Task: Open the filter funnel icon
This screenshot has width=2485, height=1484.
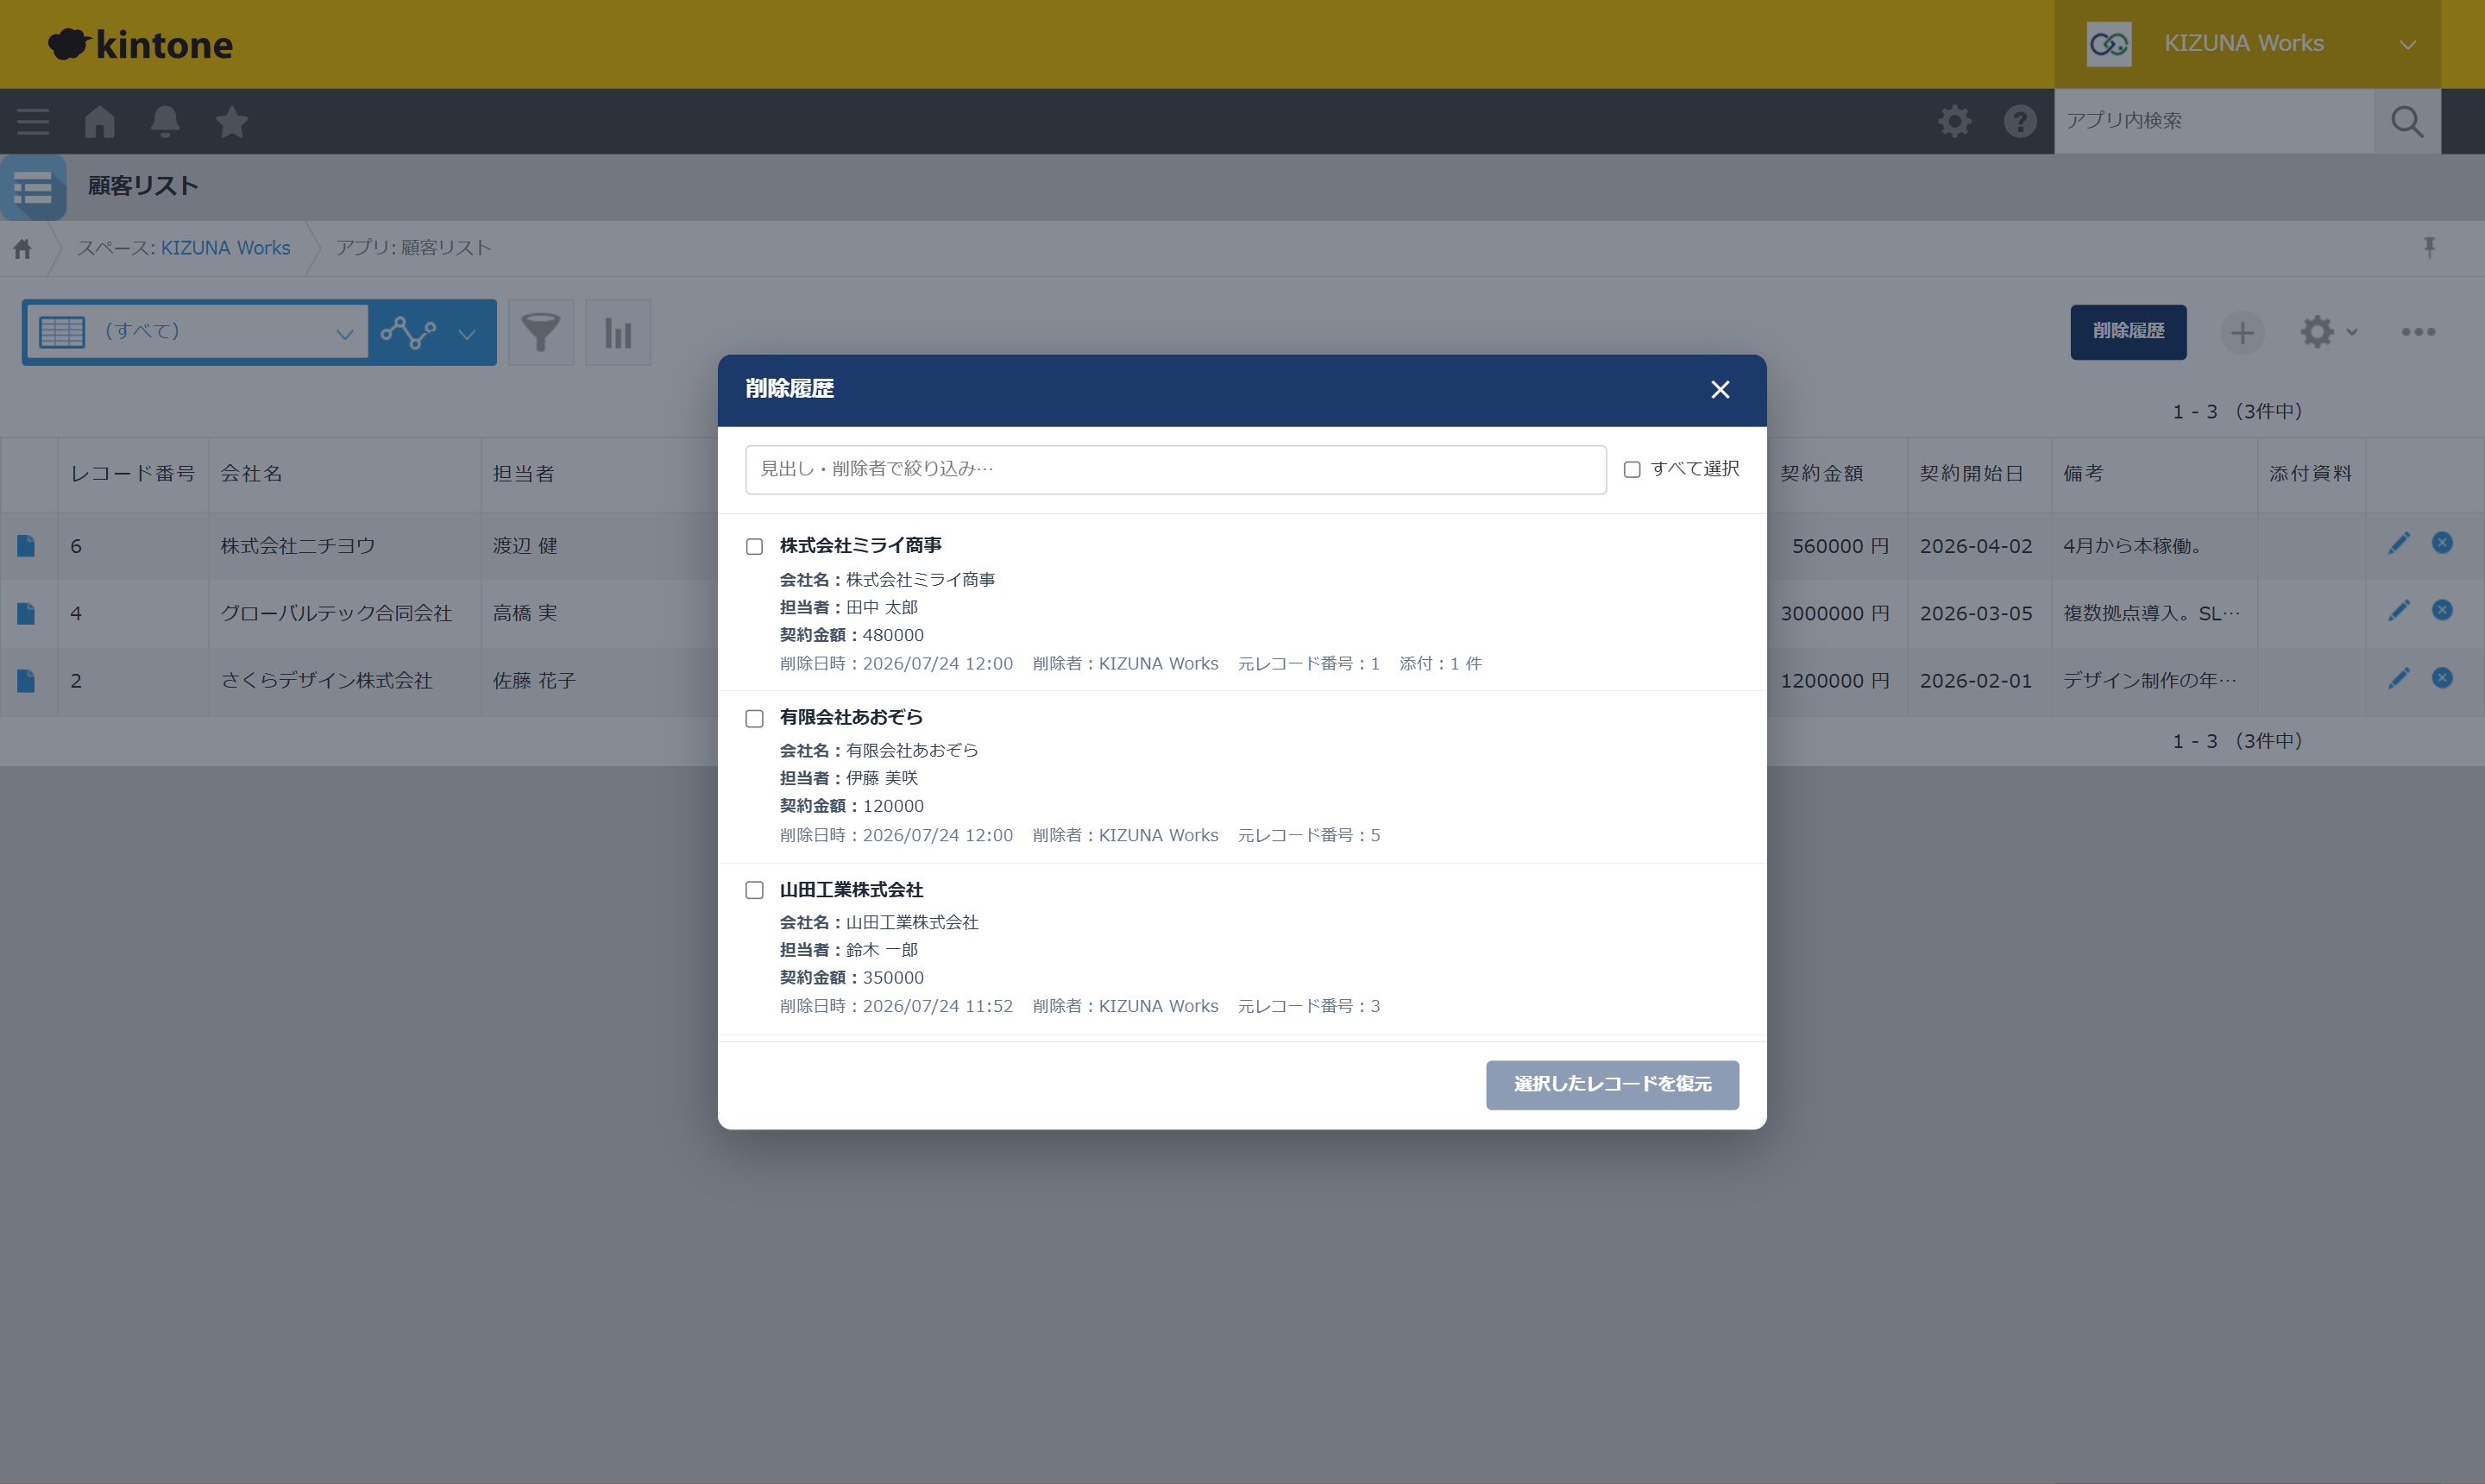Action: [541, 332]
